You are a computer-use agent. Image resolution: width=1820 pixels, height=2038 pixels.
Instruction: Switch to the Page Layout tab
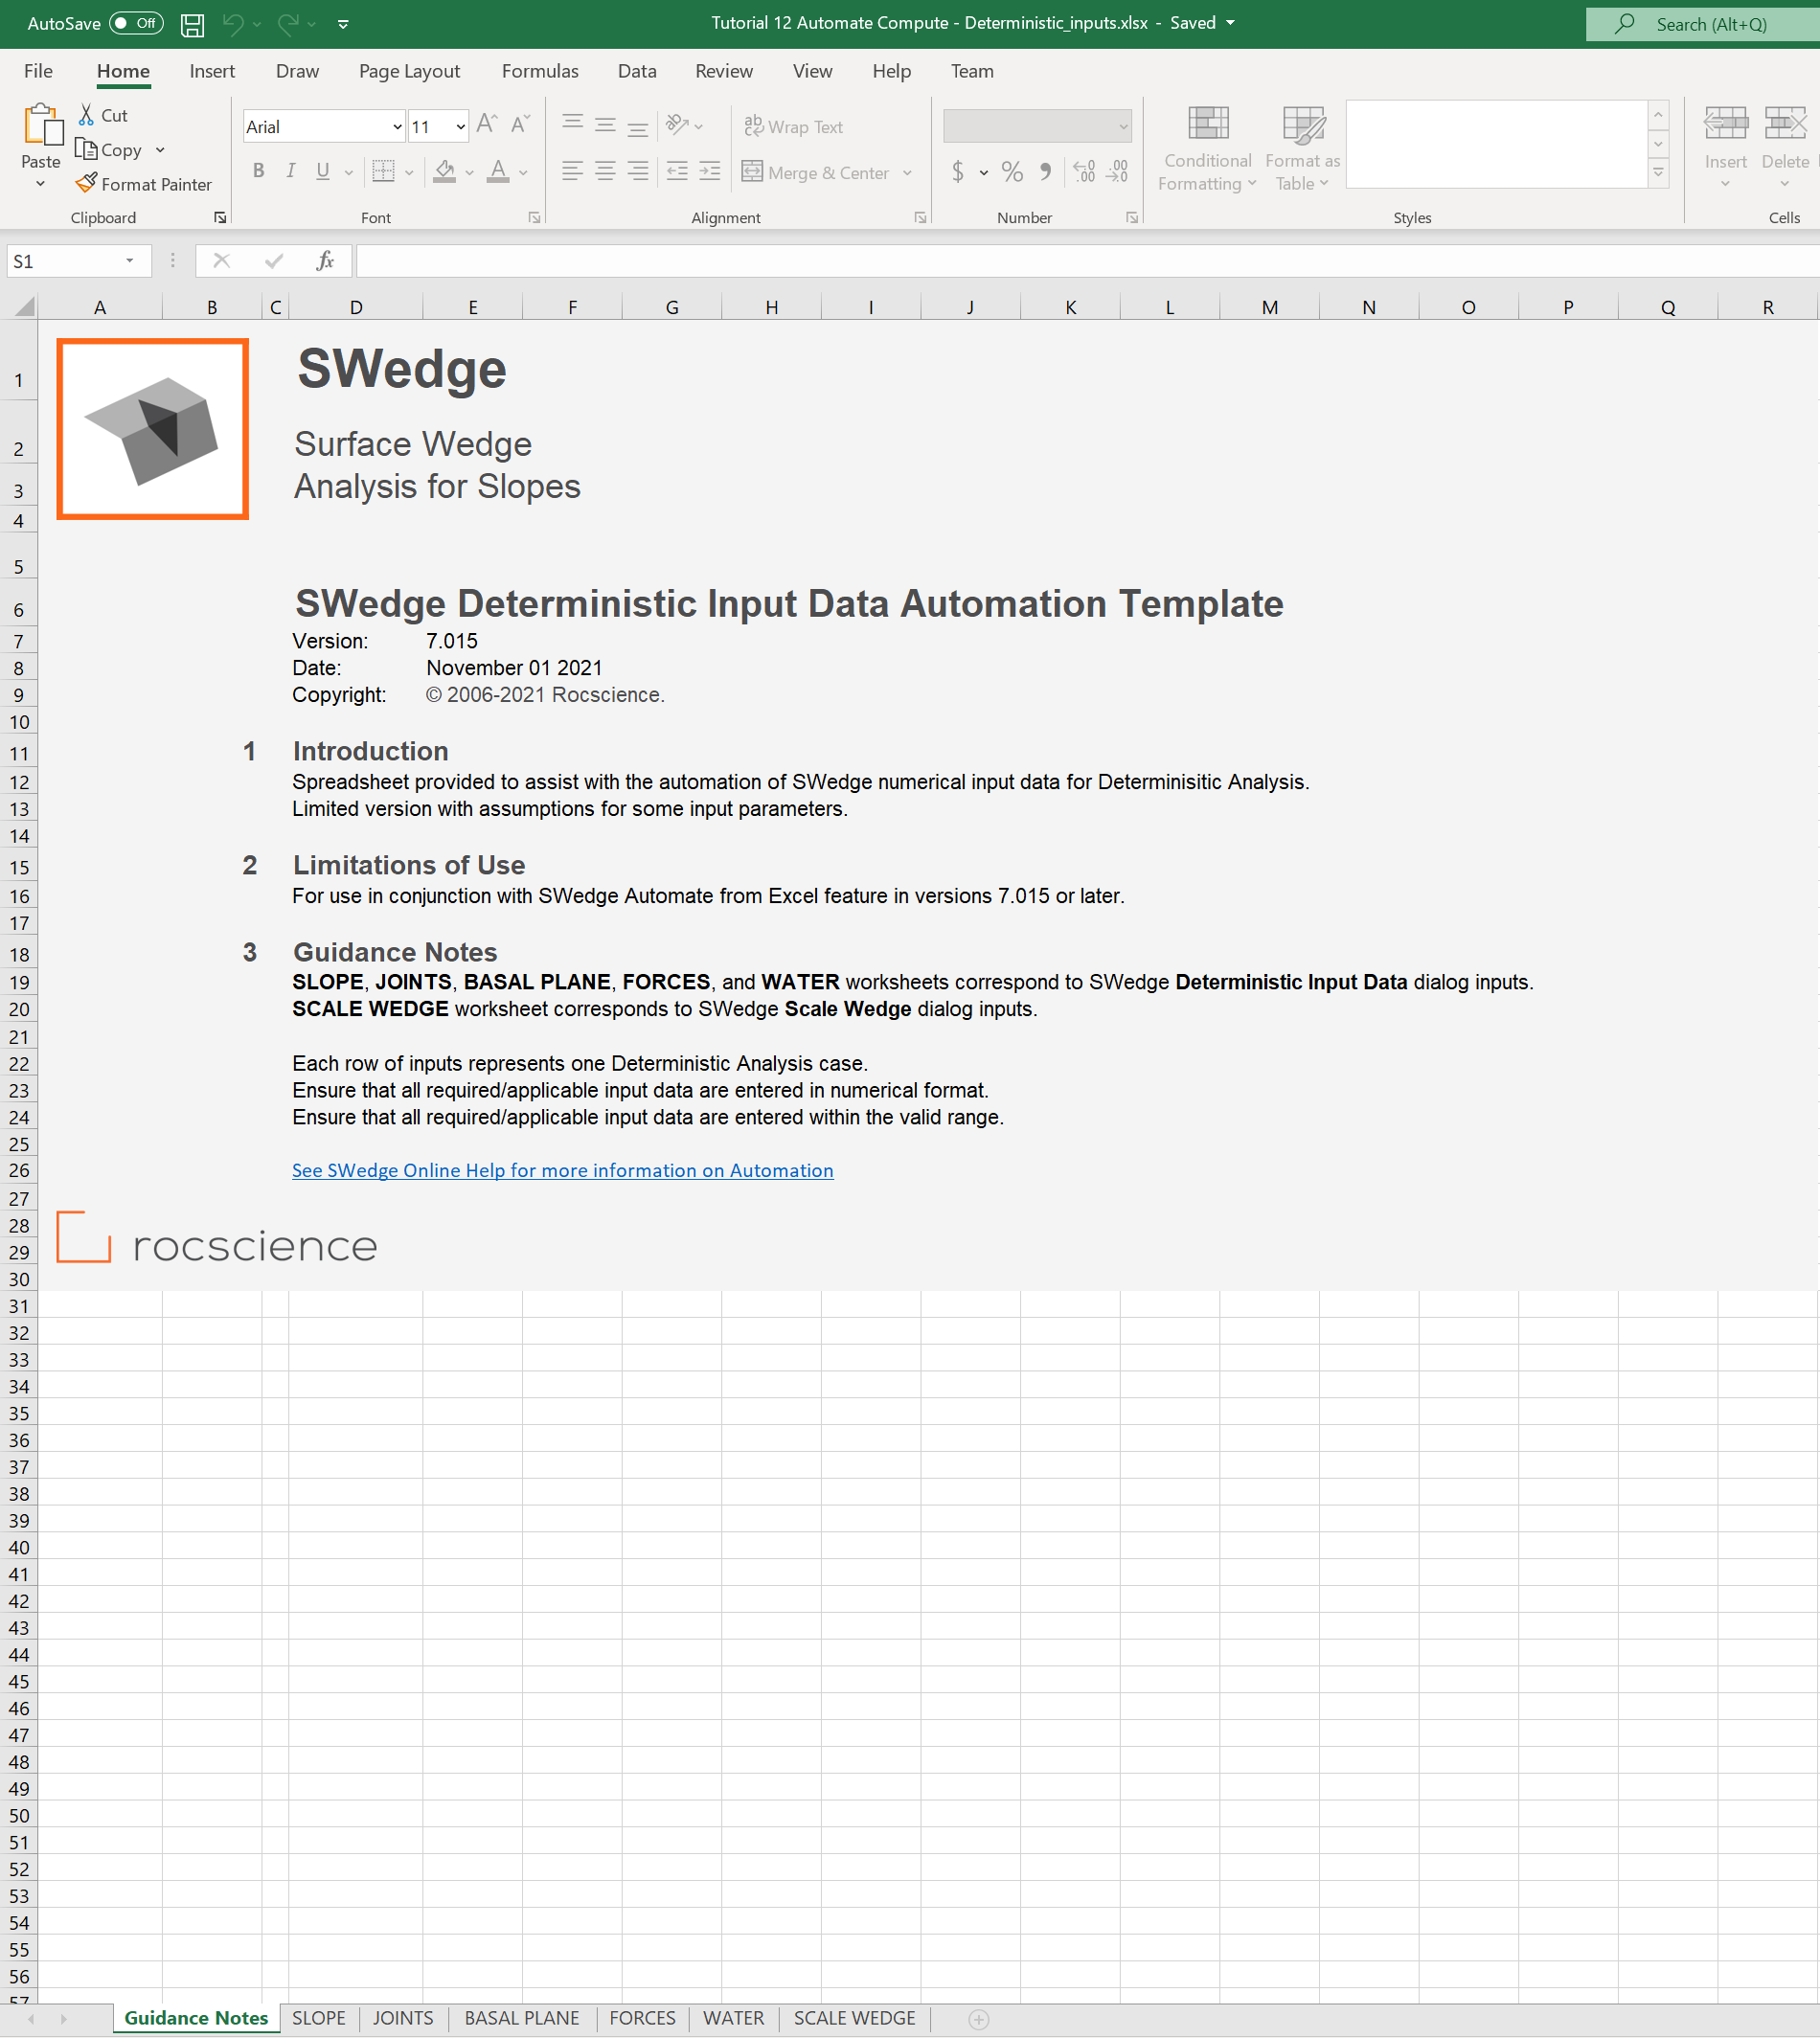tap(409, 71)
